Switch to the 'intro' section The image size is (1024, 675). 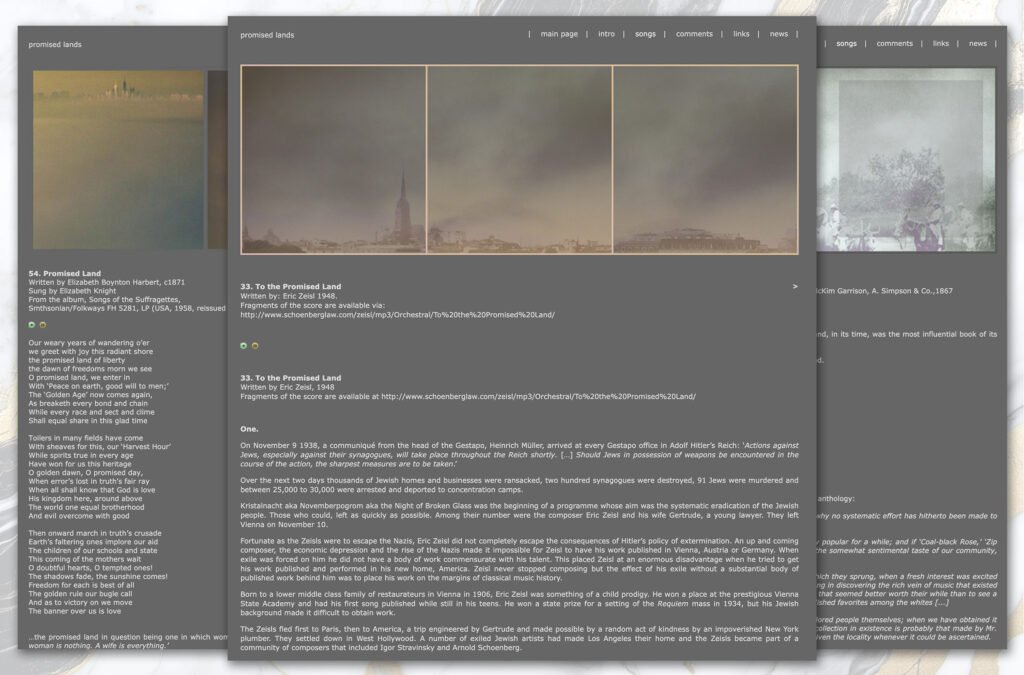(x=605, y=33)
